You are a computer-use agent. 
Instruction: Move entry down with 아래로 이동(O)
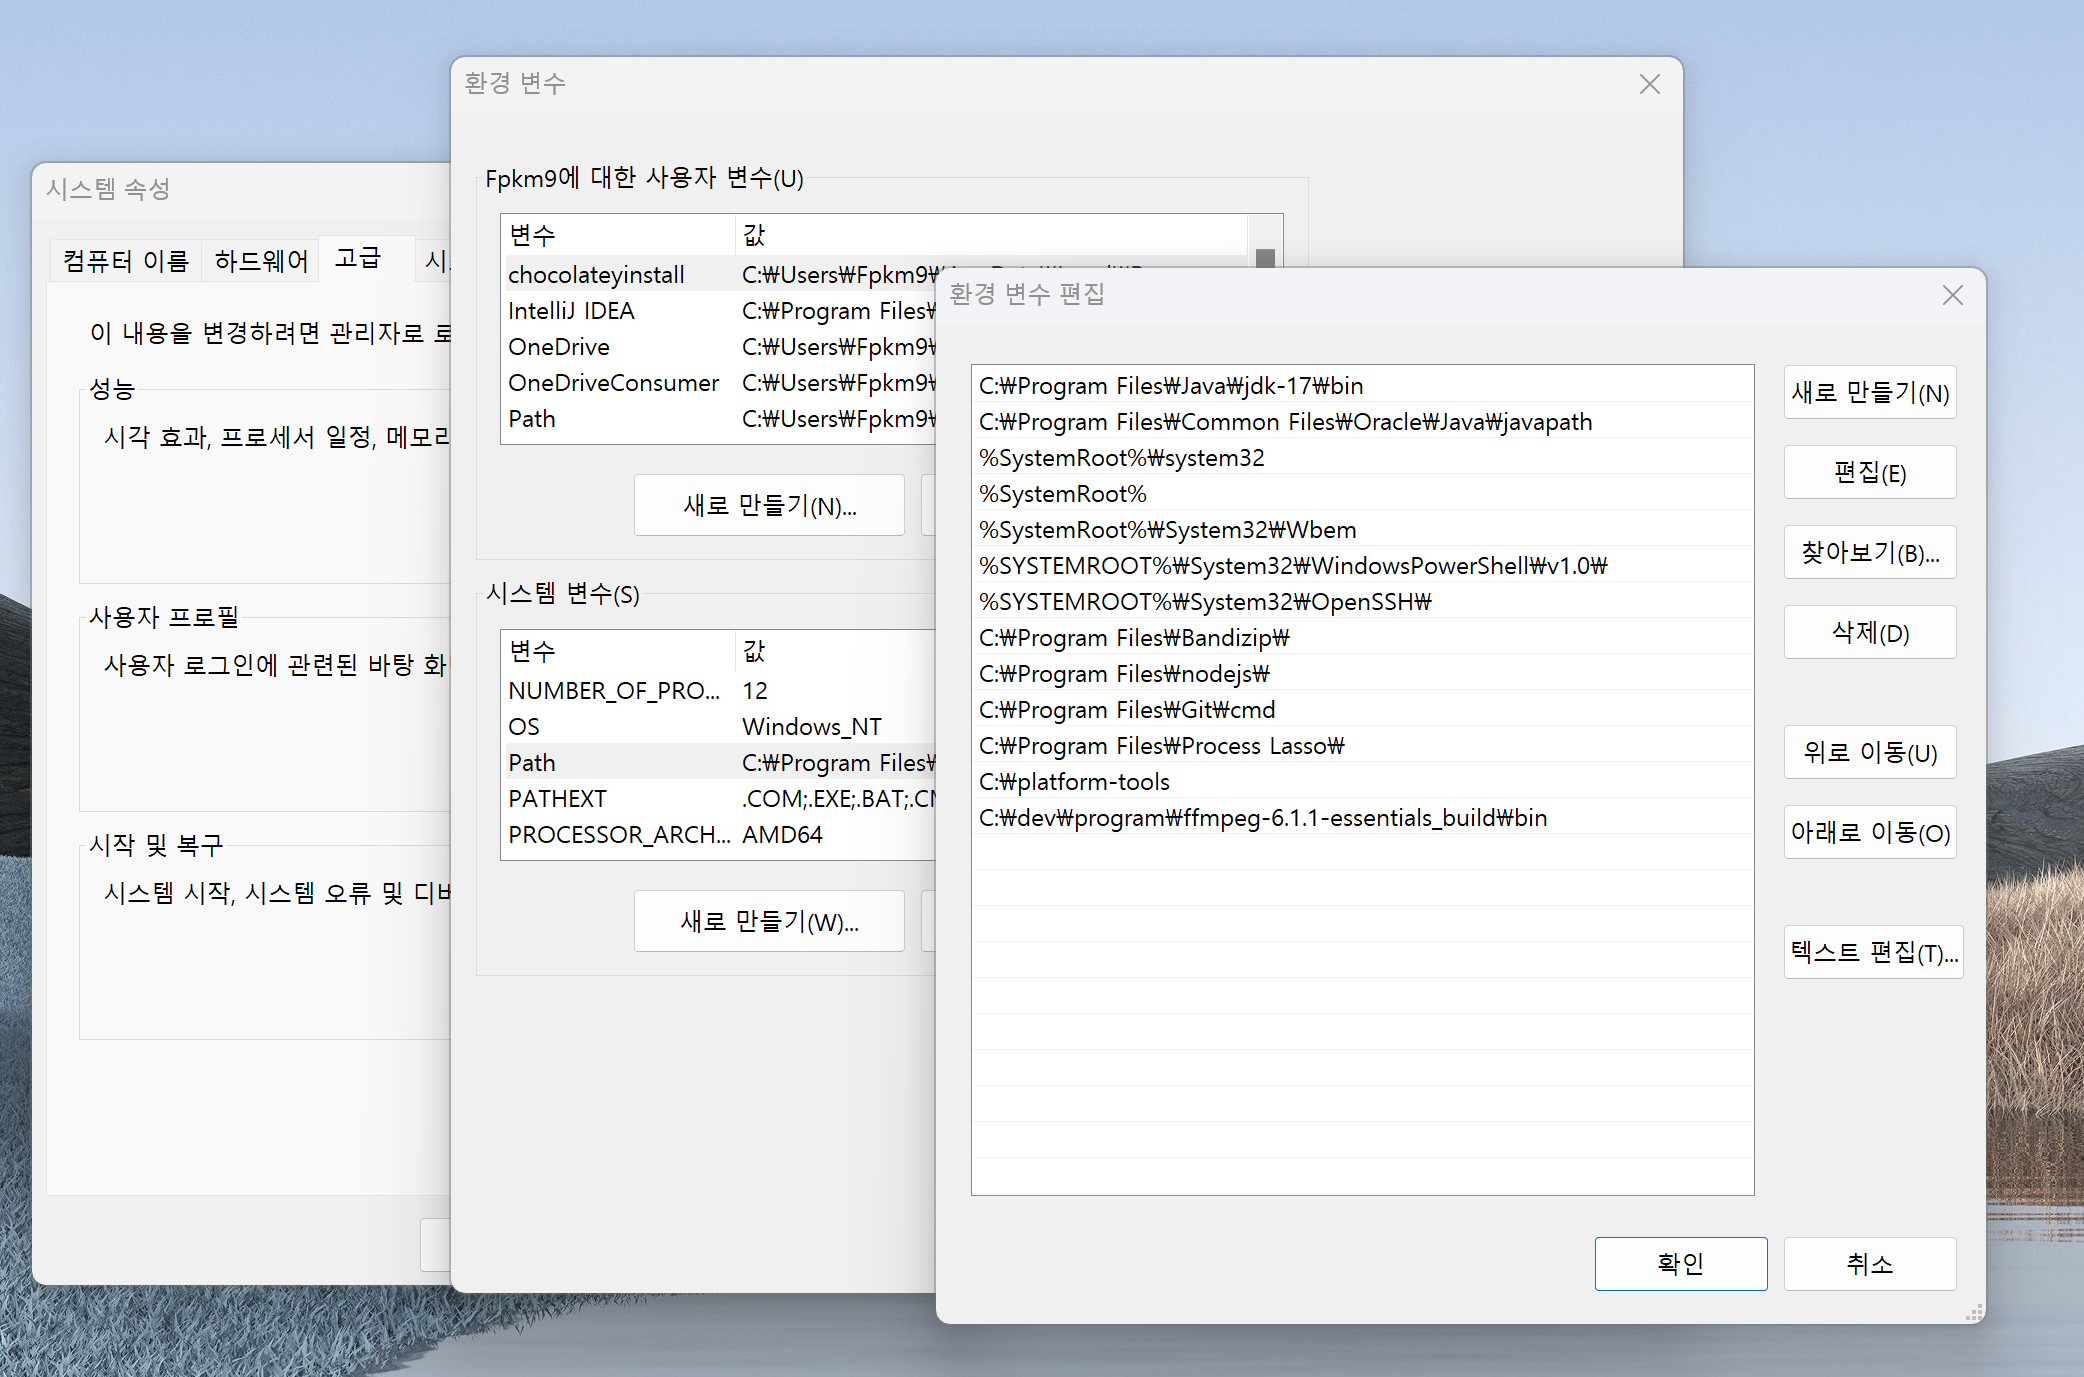pyautogui.click(x=1869, y=833)
